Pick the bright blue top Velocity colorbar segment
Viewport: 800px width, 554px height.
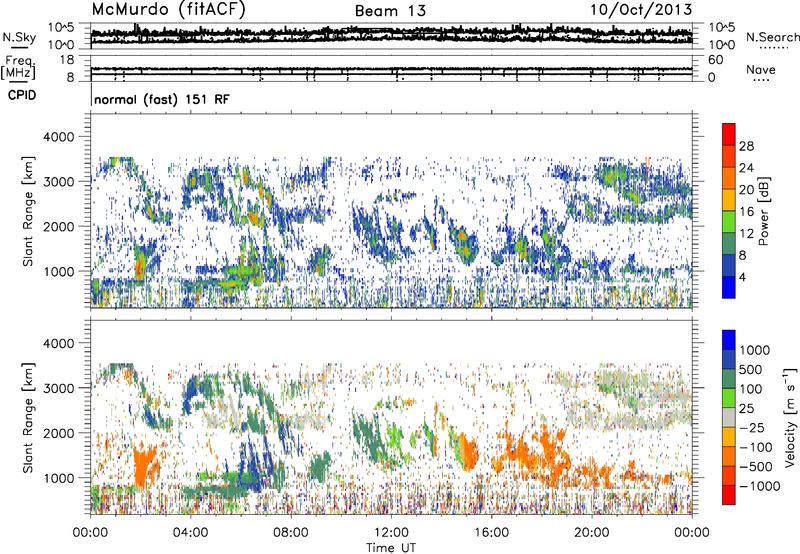(729, 340)
